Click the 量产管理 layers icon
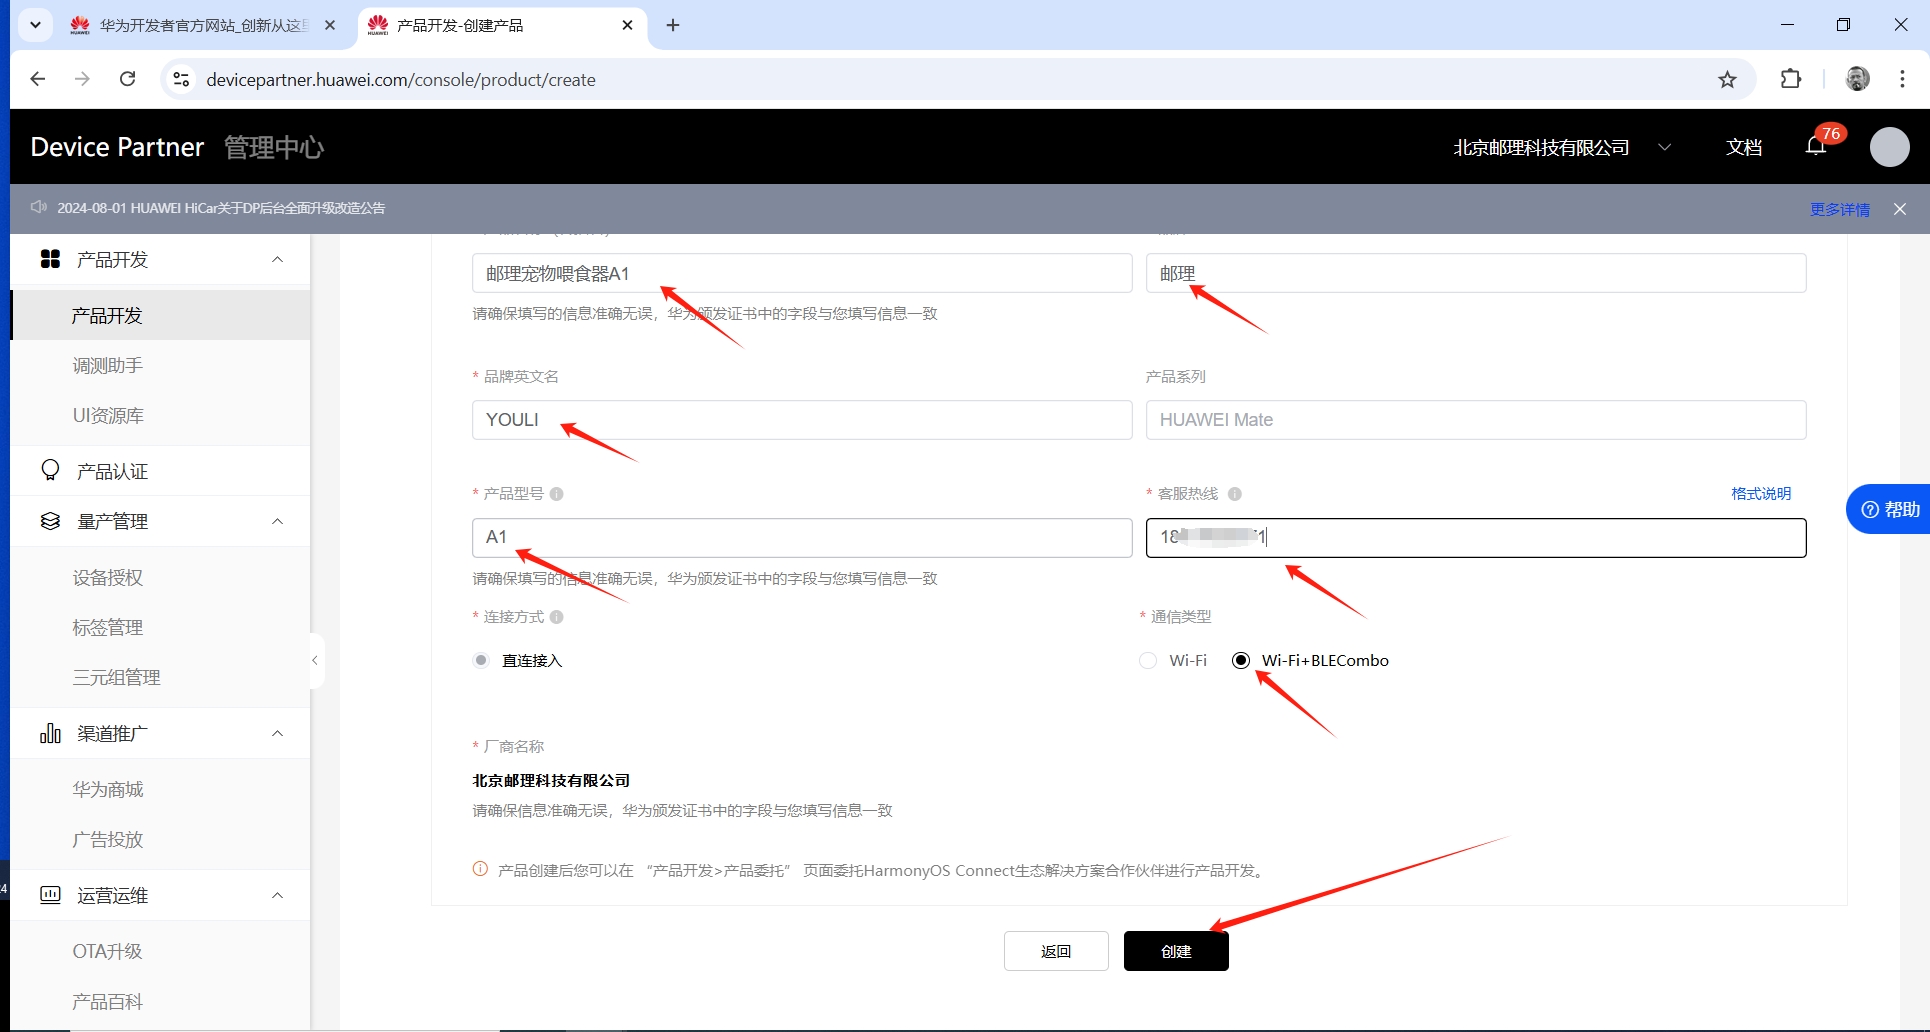Viewport: 1930px width, 1032px height. pos(50,521)
